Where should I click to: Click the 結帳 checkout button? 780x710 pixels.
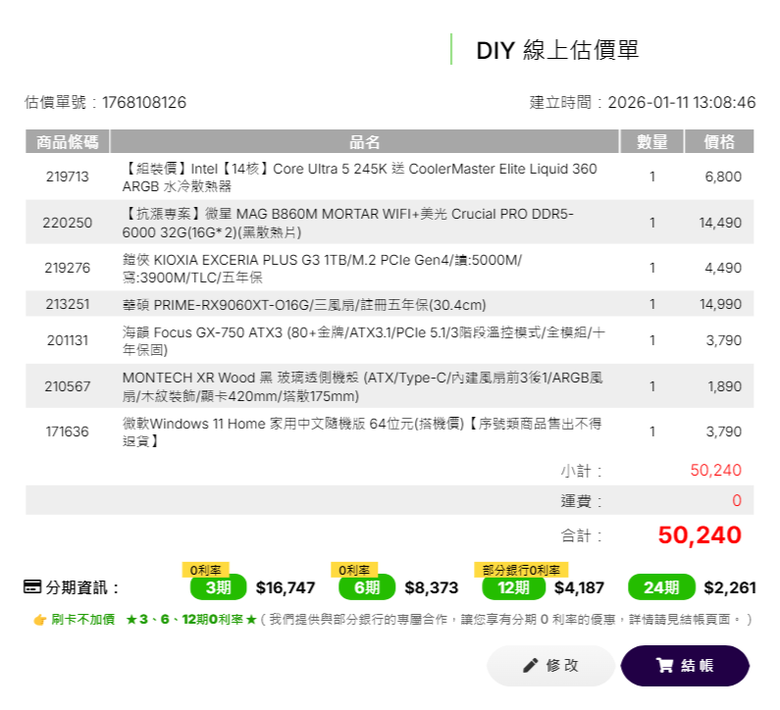click(685, 666)
